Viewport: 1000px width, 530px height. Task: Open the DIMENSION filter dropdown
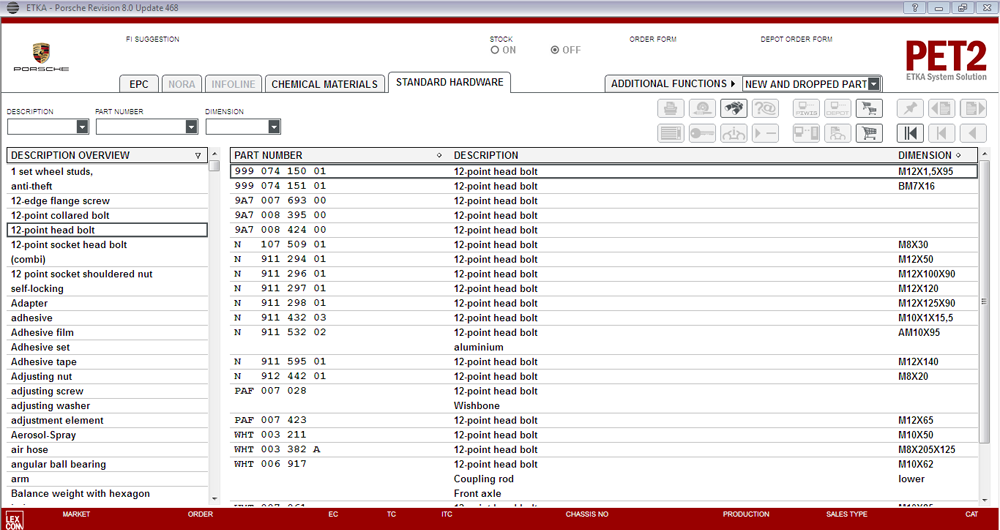(x=274, y=127)
